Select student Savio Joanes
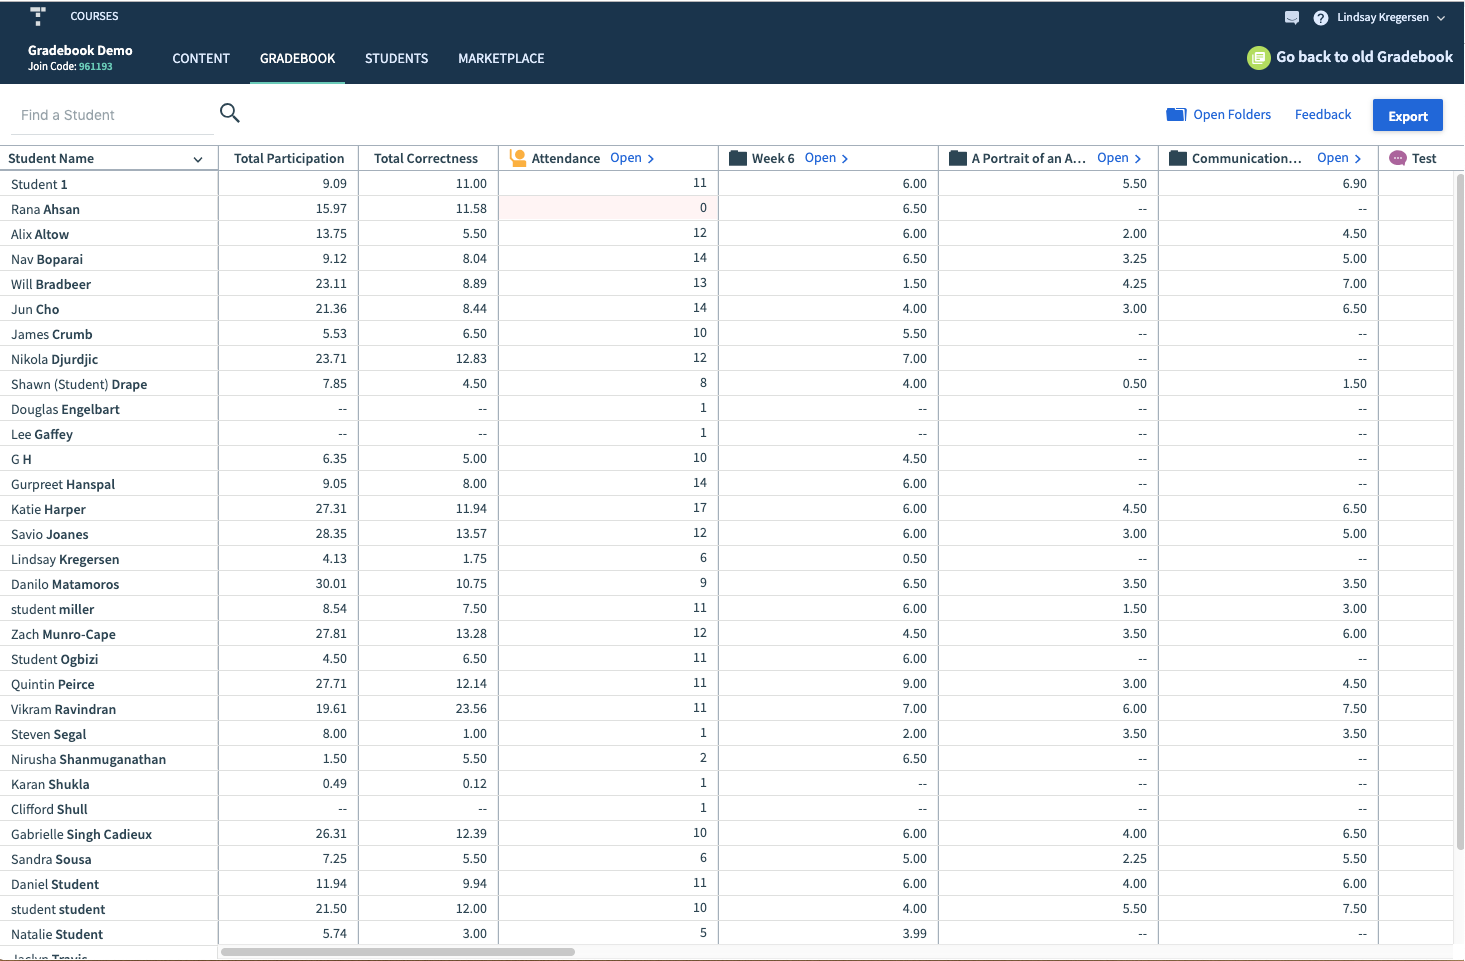This screenshot has height=961, width=1465. click(50, 534)
